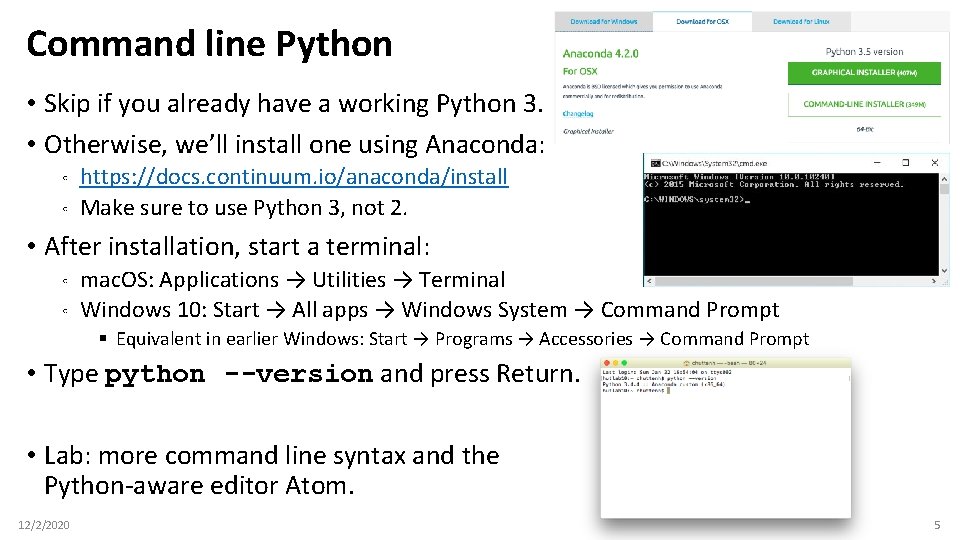Viewport: 960px width, 540px height.
Task: Minimize the cmd.exe window
Action: pyautogui.click(x=877, y=163)
